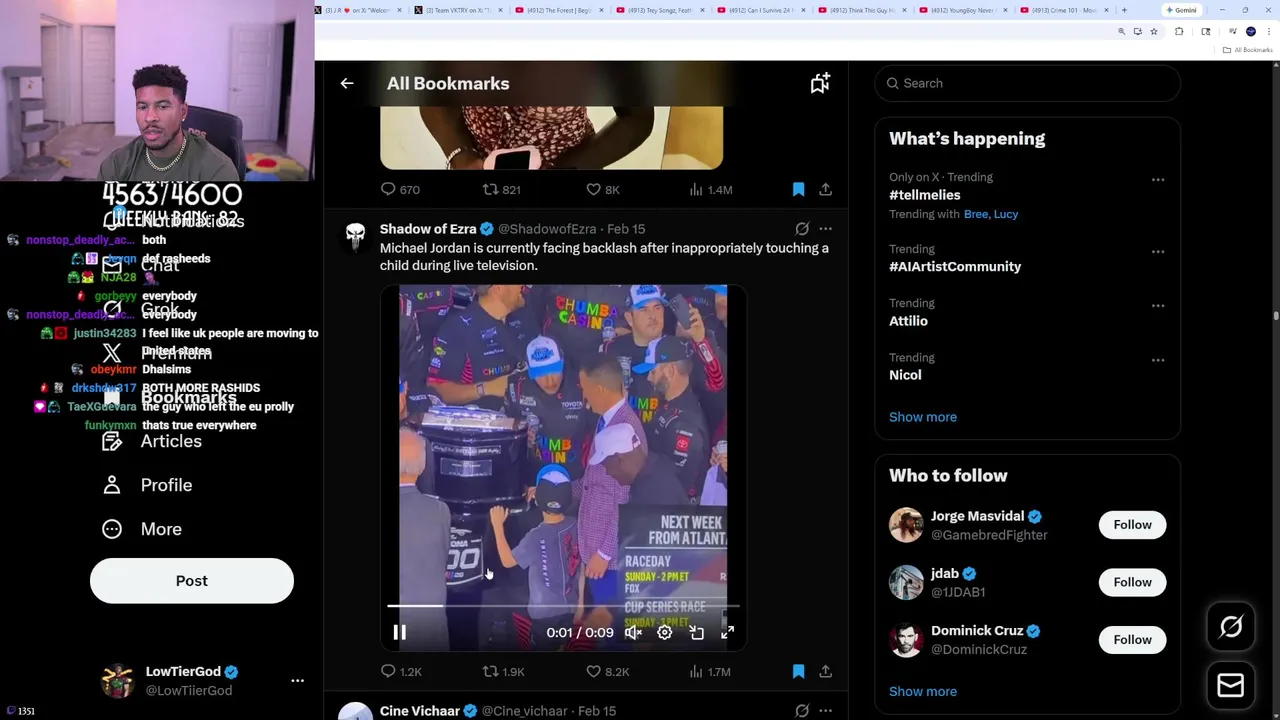Switch to Trey Songz YouTube tab
This screenshot has width=1280, height=720.
661,10
